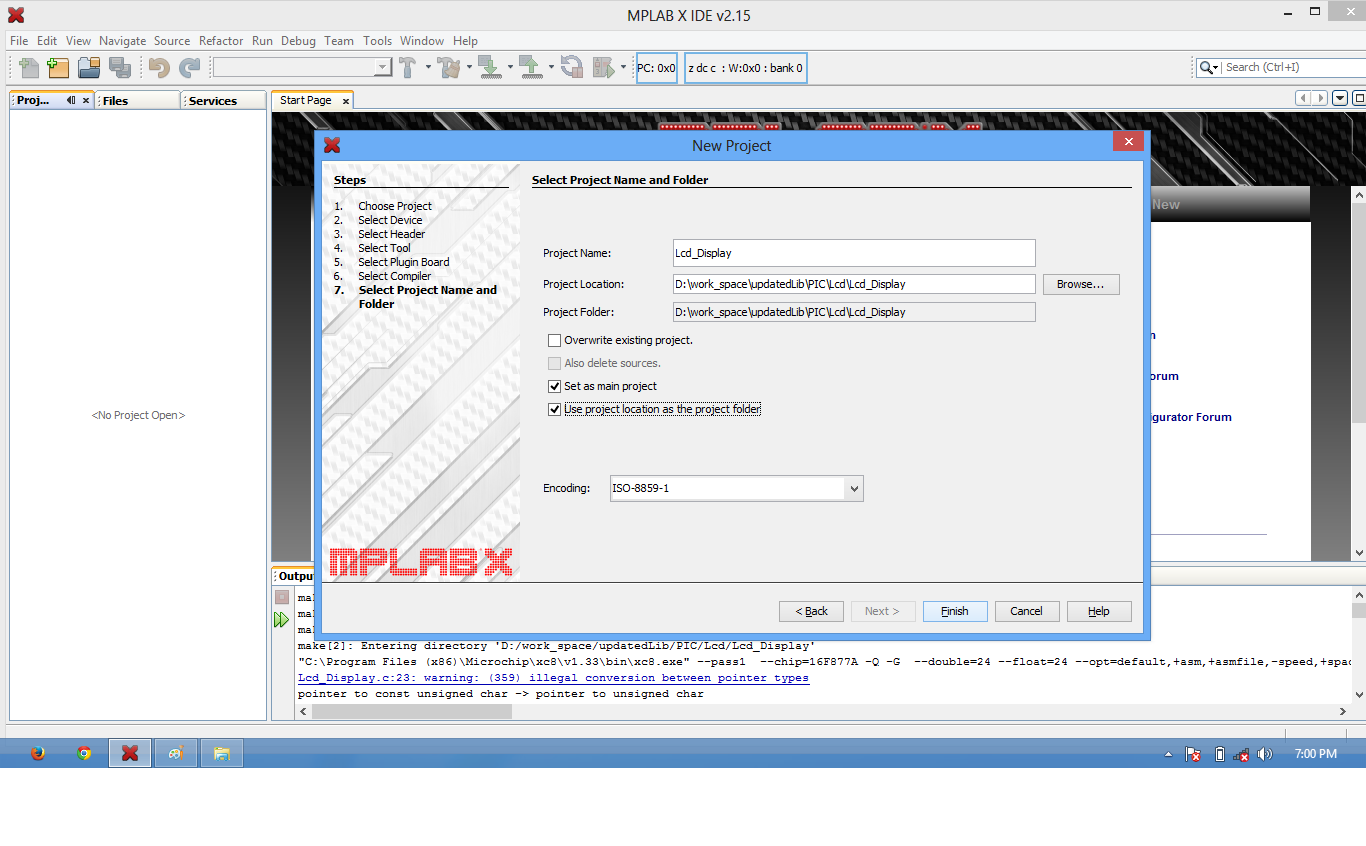Click the Help button in the dialog
The height and width of the screenshot is (846, 1366).
[x=1099, y=611]
